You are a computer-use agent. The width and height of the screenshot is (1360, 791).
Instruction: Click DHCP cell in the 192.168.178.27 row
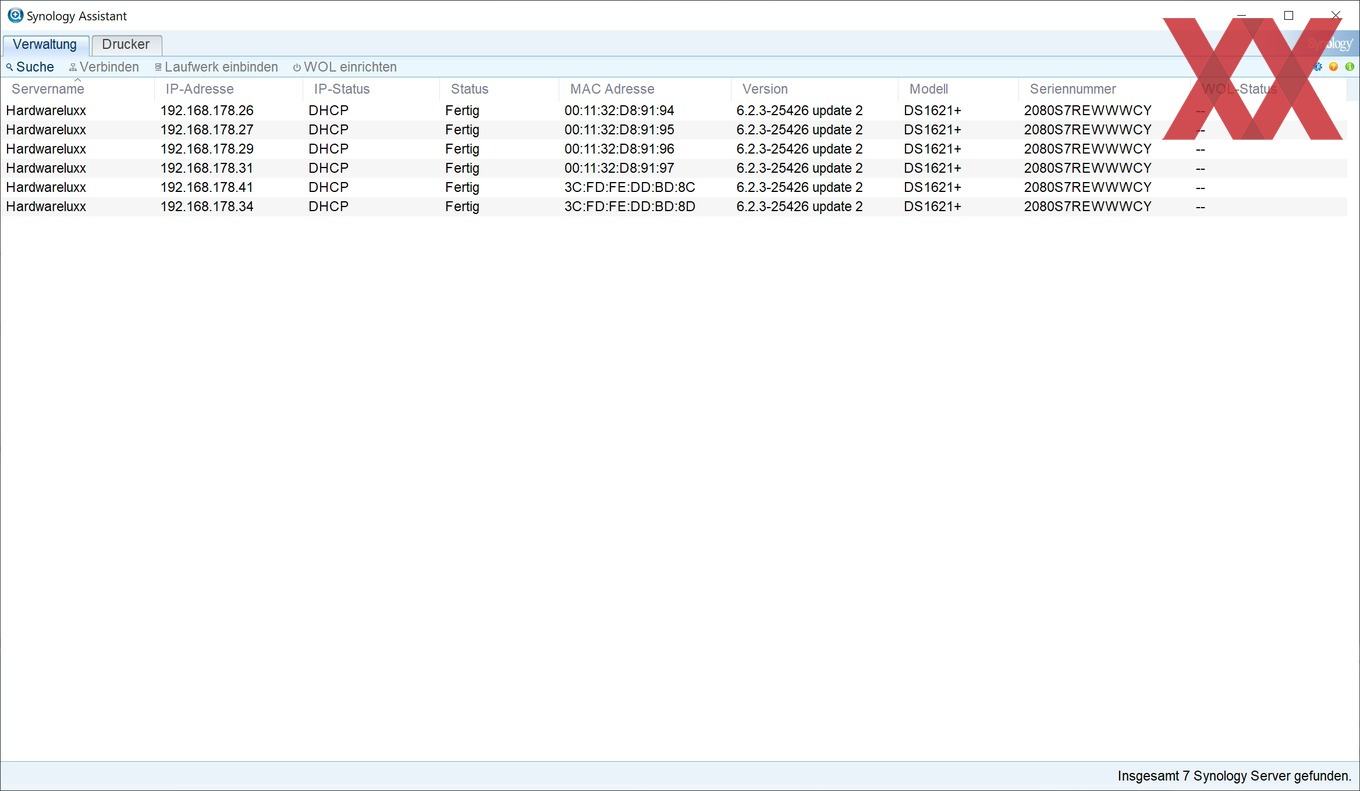(328, 130)
